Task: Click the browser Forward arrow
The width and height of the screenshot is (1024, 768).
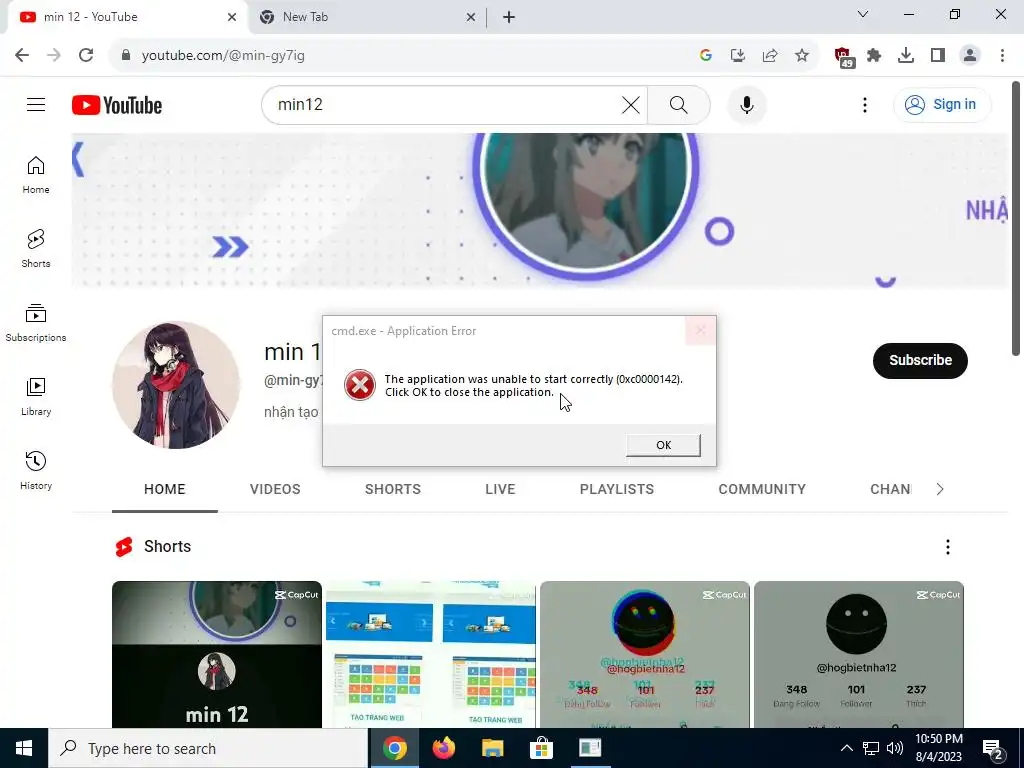Action: [x=54, y=55]
